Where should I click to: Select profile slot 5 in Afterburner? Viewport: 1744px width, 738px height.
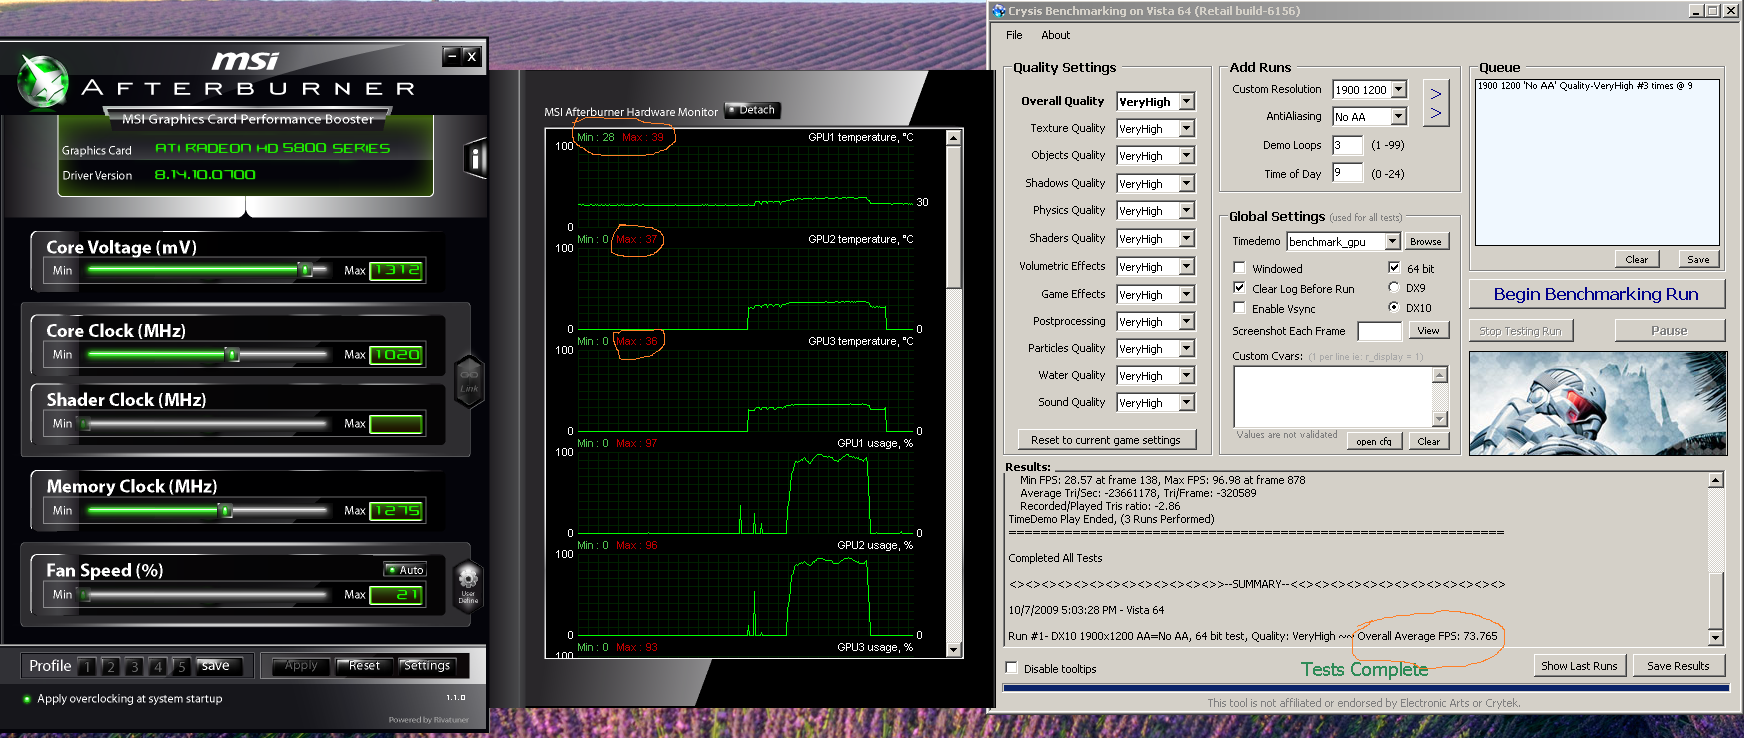point(181,667)
